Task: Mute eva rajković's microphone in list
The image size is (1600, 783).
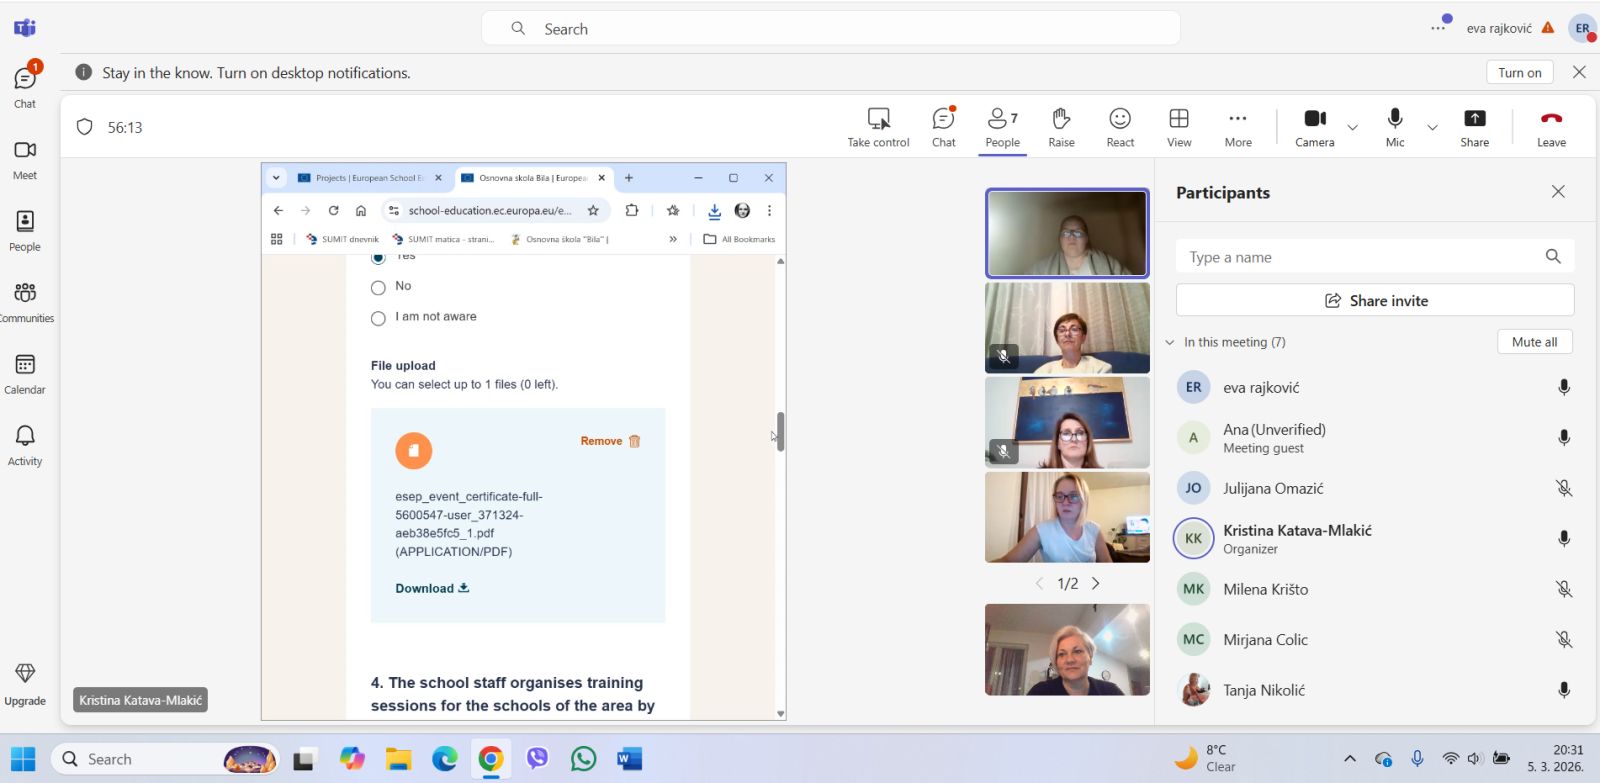Action: 1564,388
